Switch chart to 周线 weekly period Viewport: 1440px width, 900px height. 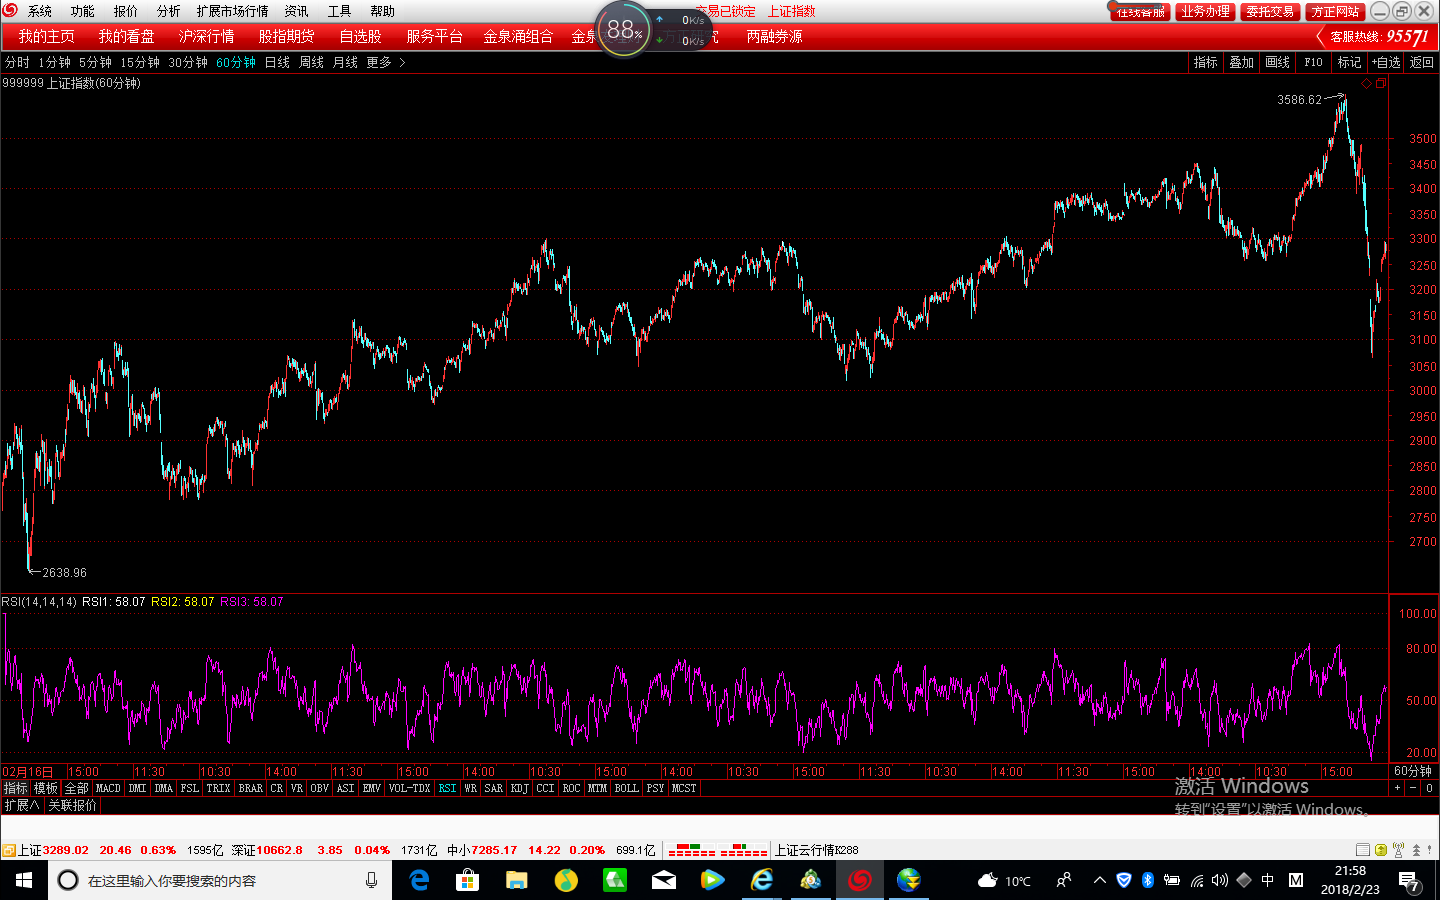click(311, 62)
